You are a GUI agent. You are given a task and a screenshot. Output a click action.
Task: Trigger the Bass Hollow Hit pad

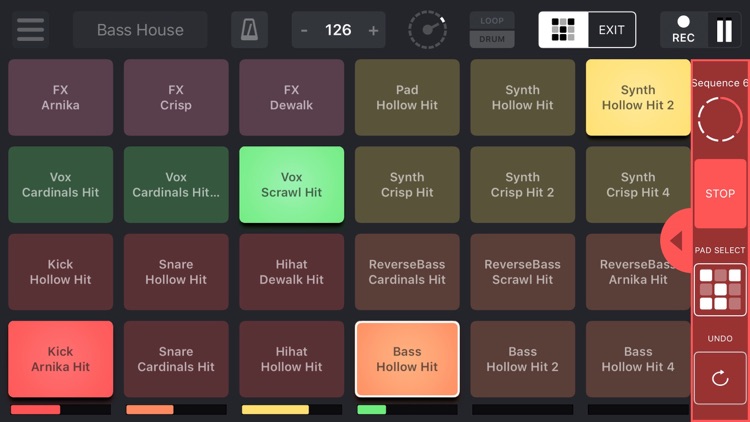[407, 359]
